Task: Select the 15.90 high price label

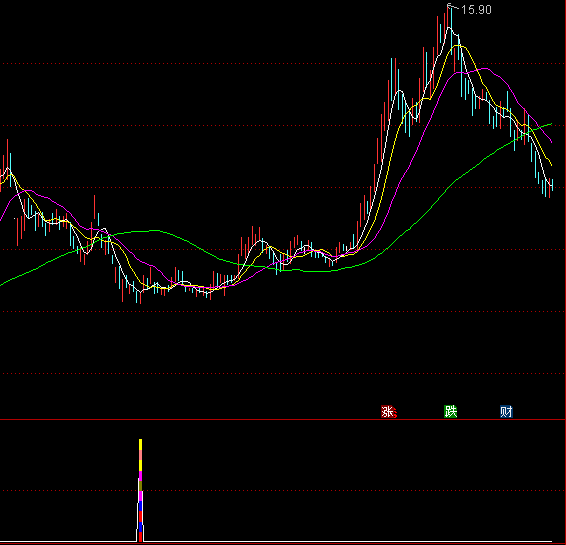Action: click(x=476, y=10)
